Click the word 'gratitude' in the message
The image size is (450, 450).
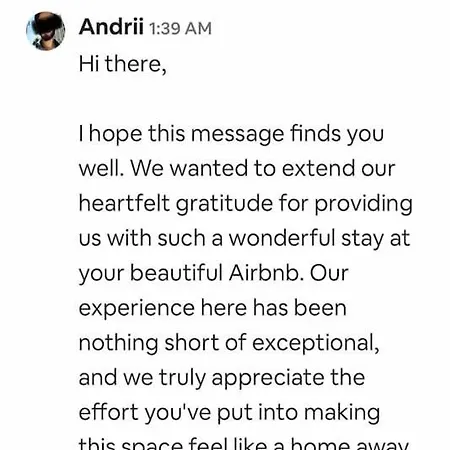coord(224,204)
